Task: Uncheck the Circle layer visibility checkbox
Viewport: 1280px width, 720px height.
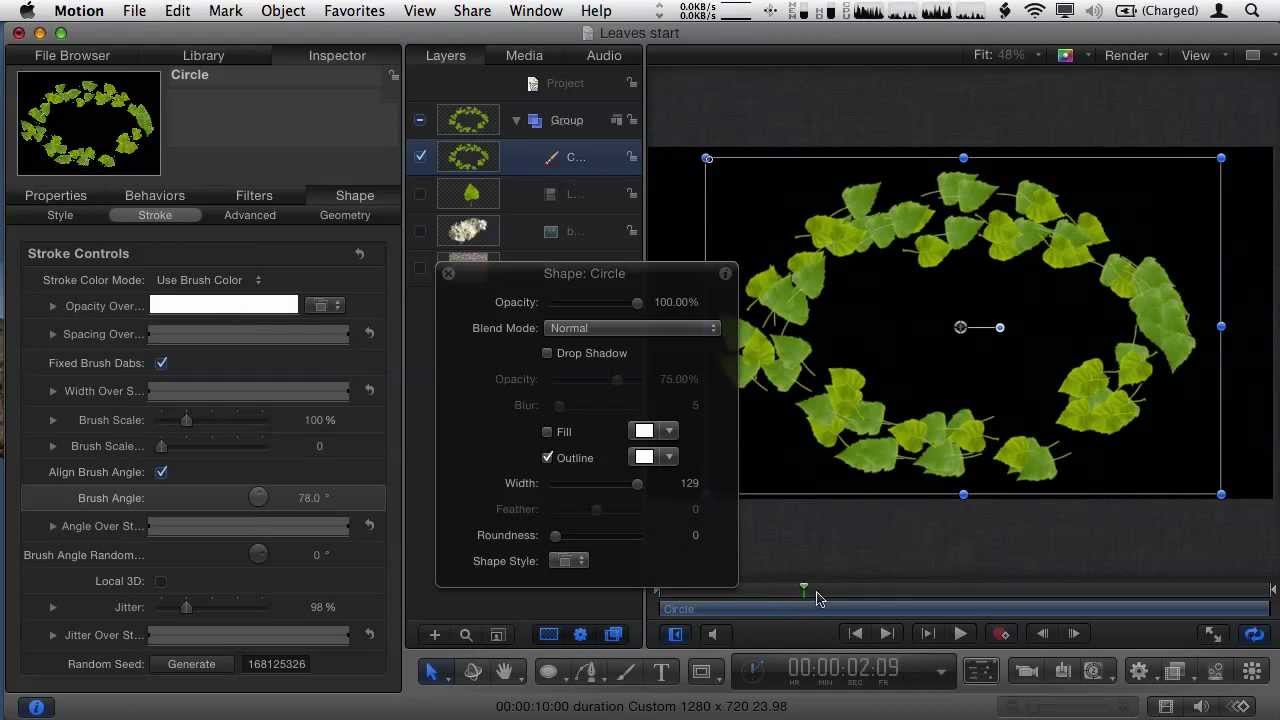Action: 420,156
